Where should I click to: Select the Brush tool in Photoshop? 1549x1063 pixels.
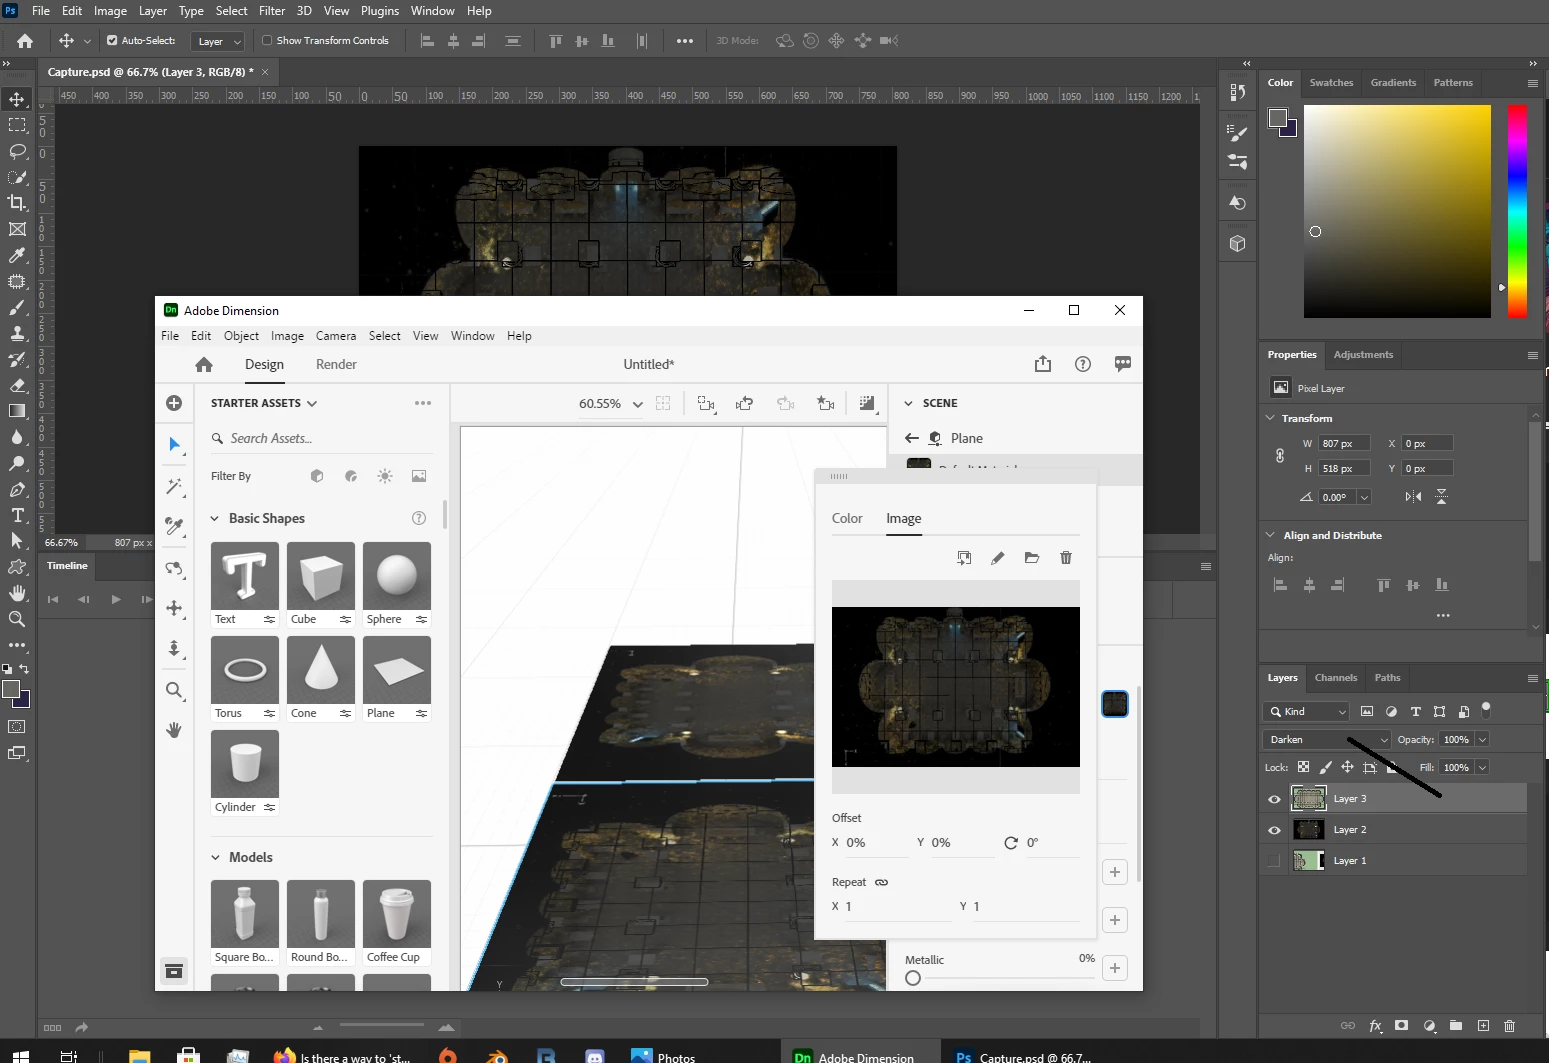pyautogui.click(x=17, y=307)
